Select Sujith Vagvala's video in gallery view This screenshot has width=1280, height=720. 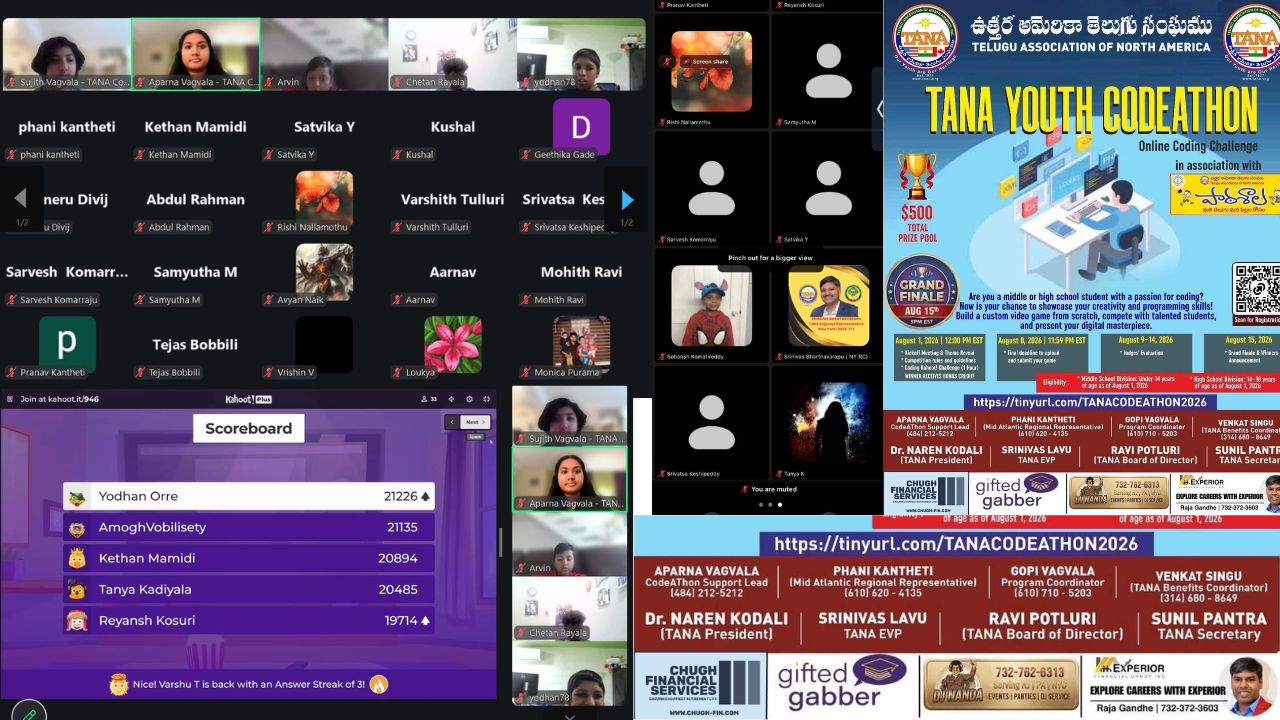pos(66,54)
